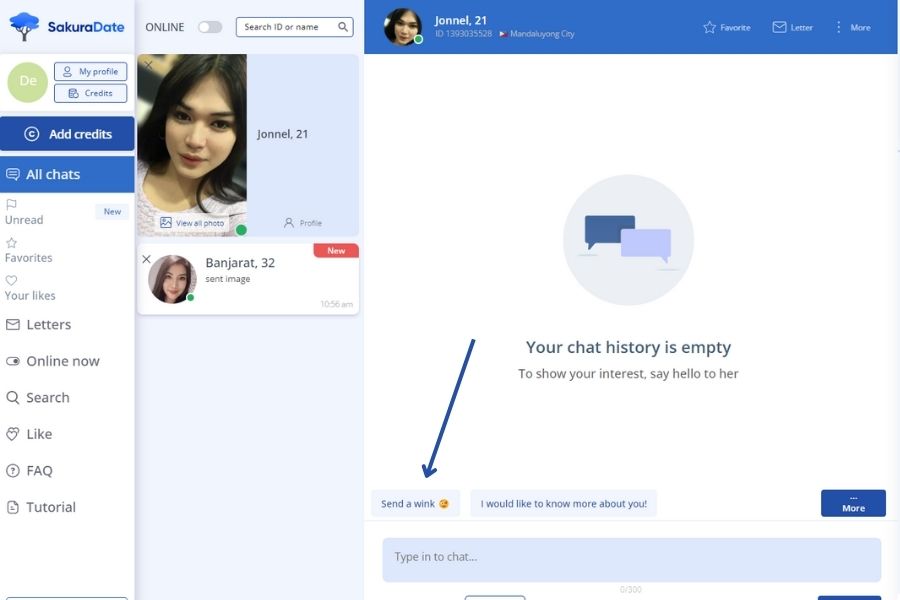Image resolution: width=900 pixels, height=600 pixels.
Task: Expand more quick messages with More button
Action: pyautogui.click(x=852, y=503)
